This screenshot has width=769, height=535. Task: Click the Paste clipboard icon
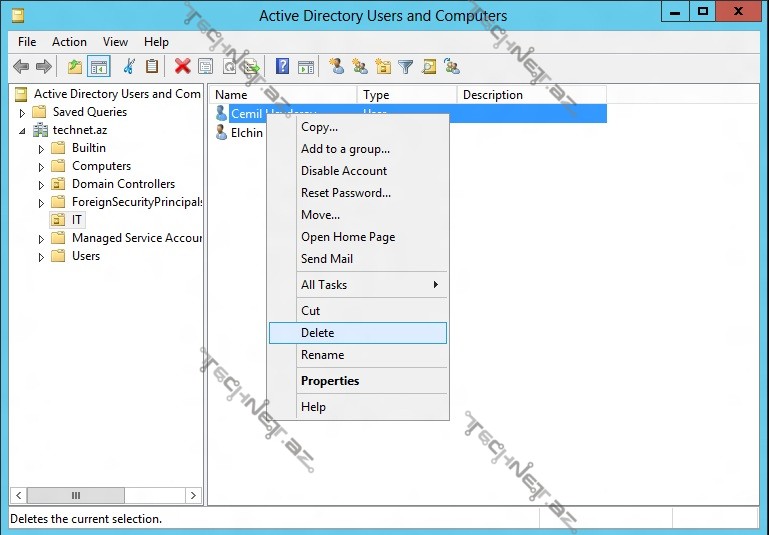coord(152,66)
